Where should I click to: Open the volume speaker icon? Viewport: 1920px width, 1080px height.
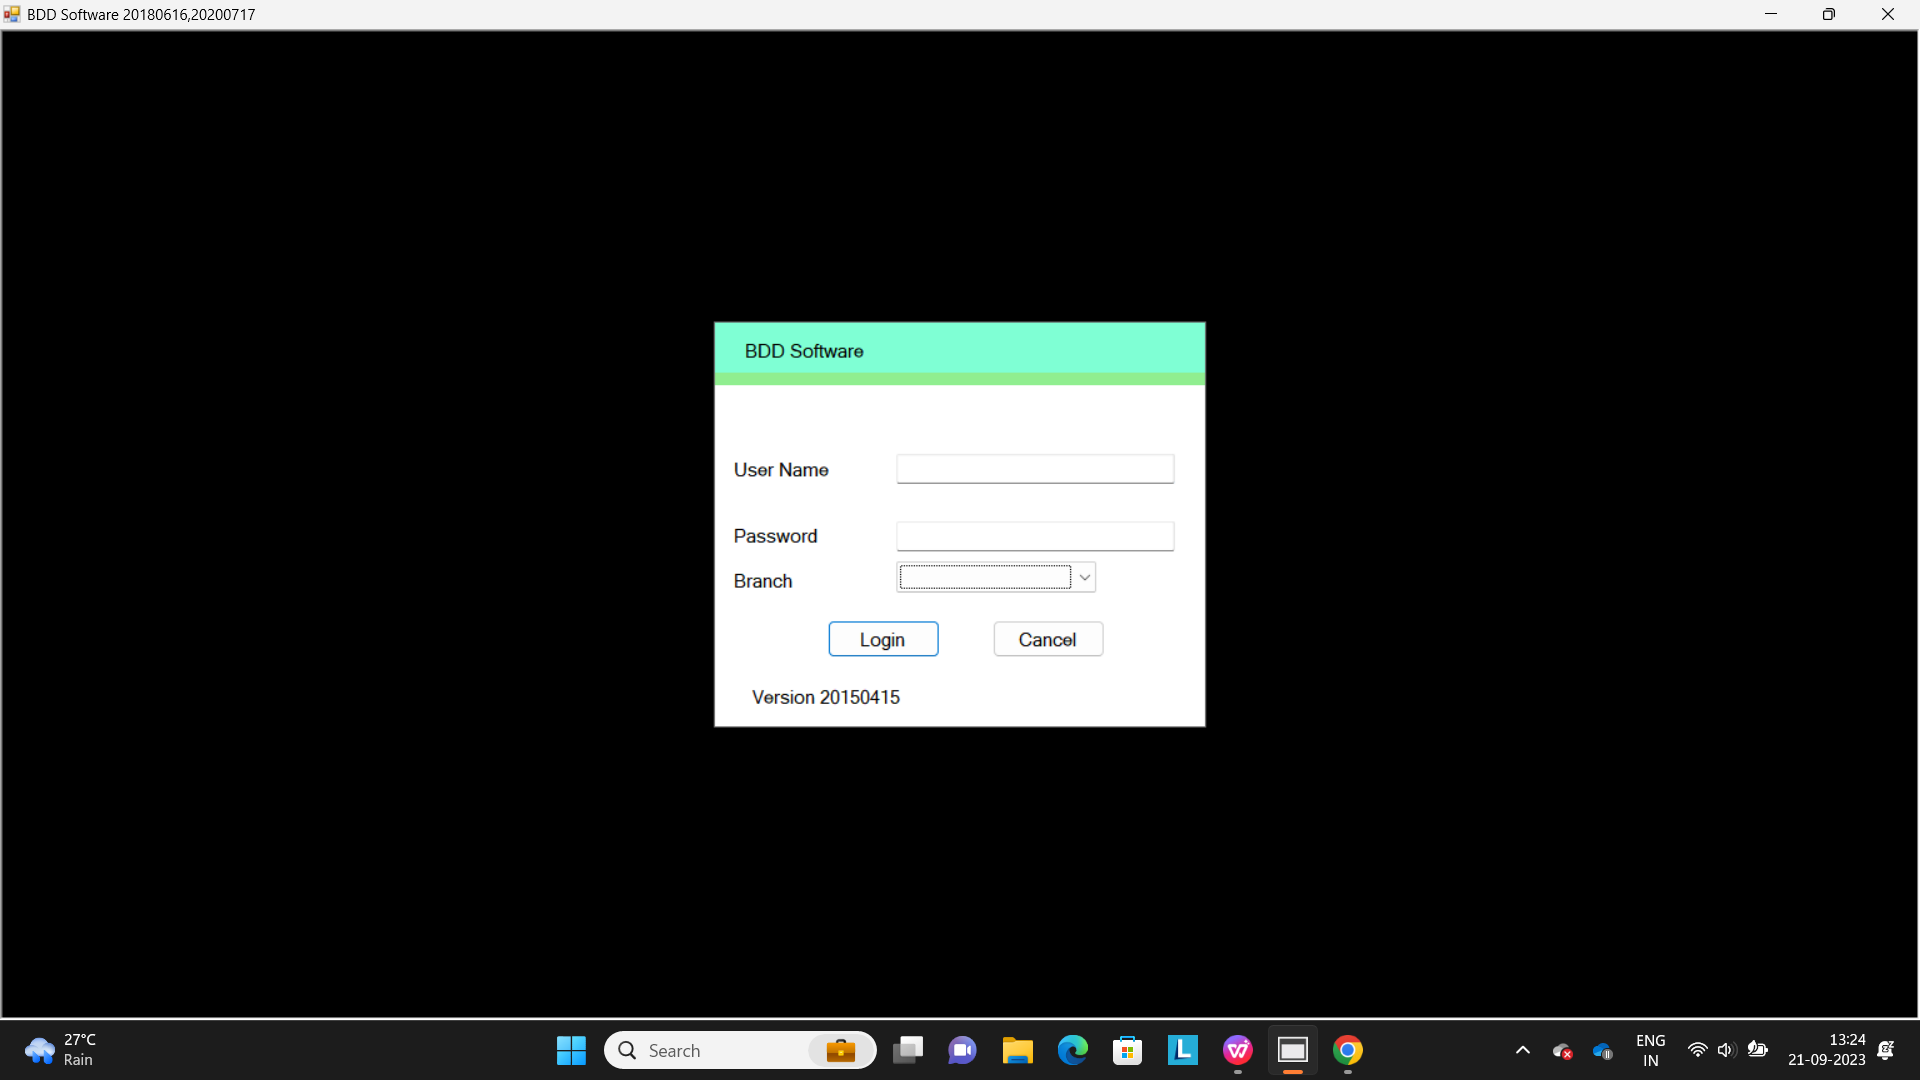1726,1050
